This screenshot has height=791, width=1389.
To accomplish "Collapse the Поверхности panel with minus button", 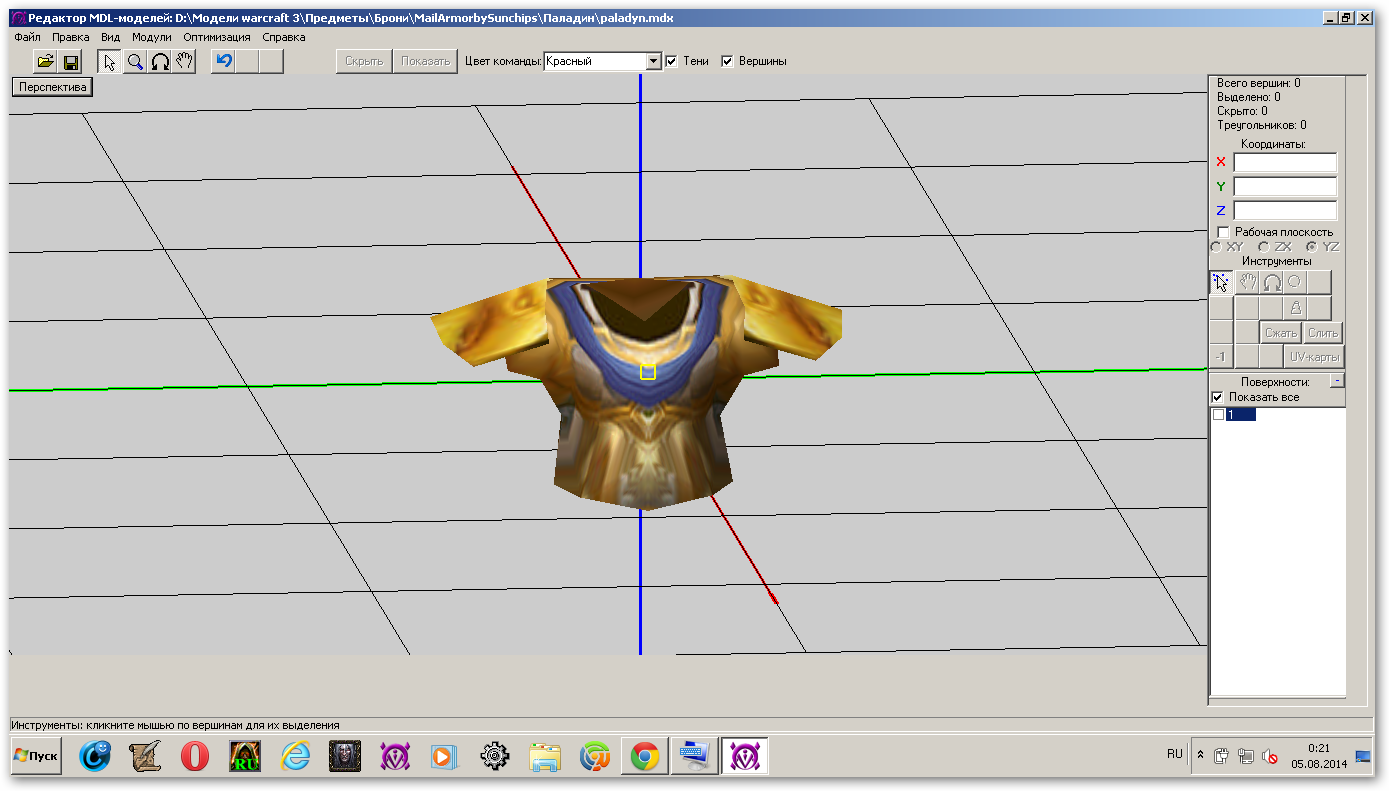I will tap(1337, 381).
